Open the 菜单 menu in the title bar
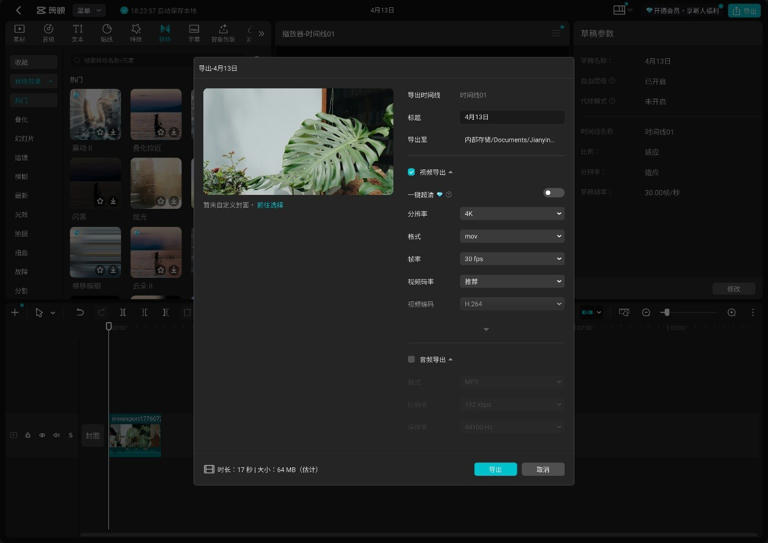This screenshot has width=768, height=543. pos(89,10)
